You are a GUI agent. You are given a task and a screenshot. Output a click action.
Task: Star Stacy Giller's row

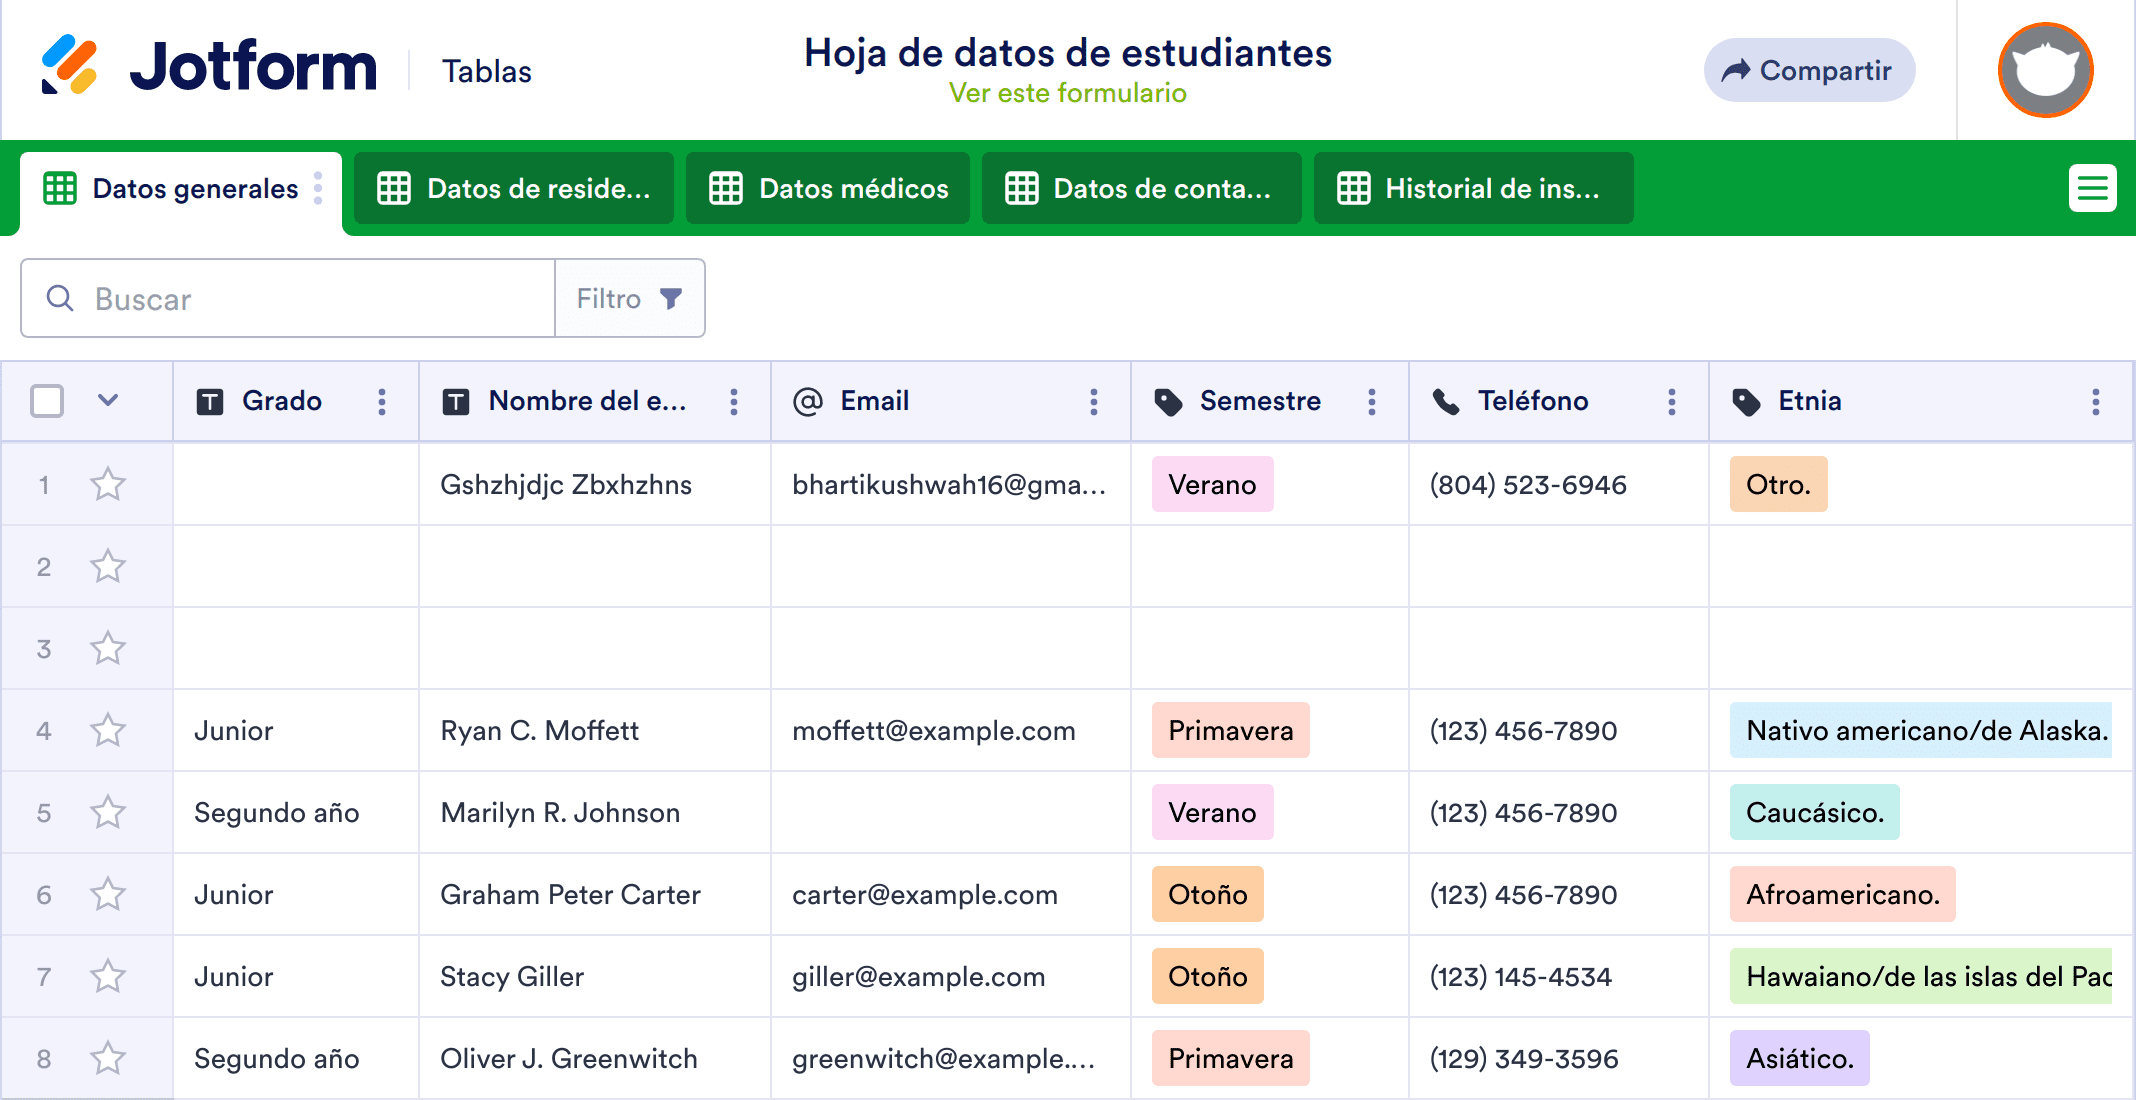click(x=108, y=977)
